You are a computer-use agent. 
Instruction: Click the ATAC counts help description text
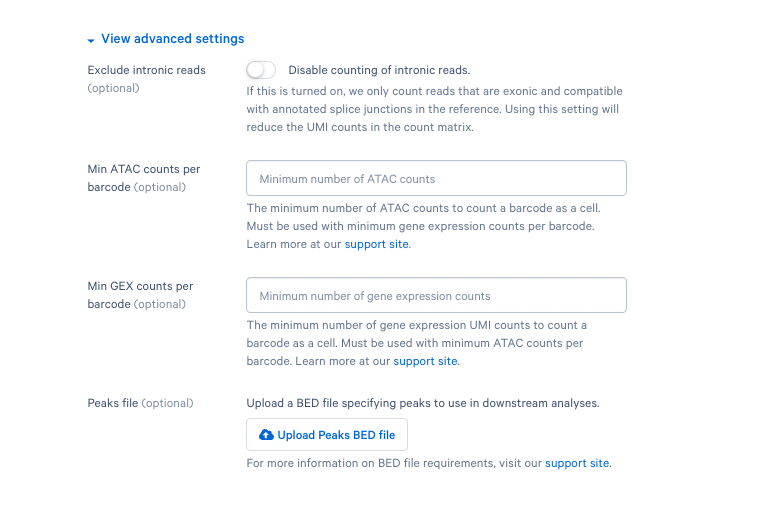[x=424, y=226]
